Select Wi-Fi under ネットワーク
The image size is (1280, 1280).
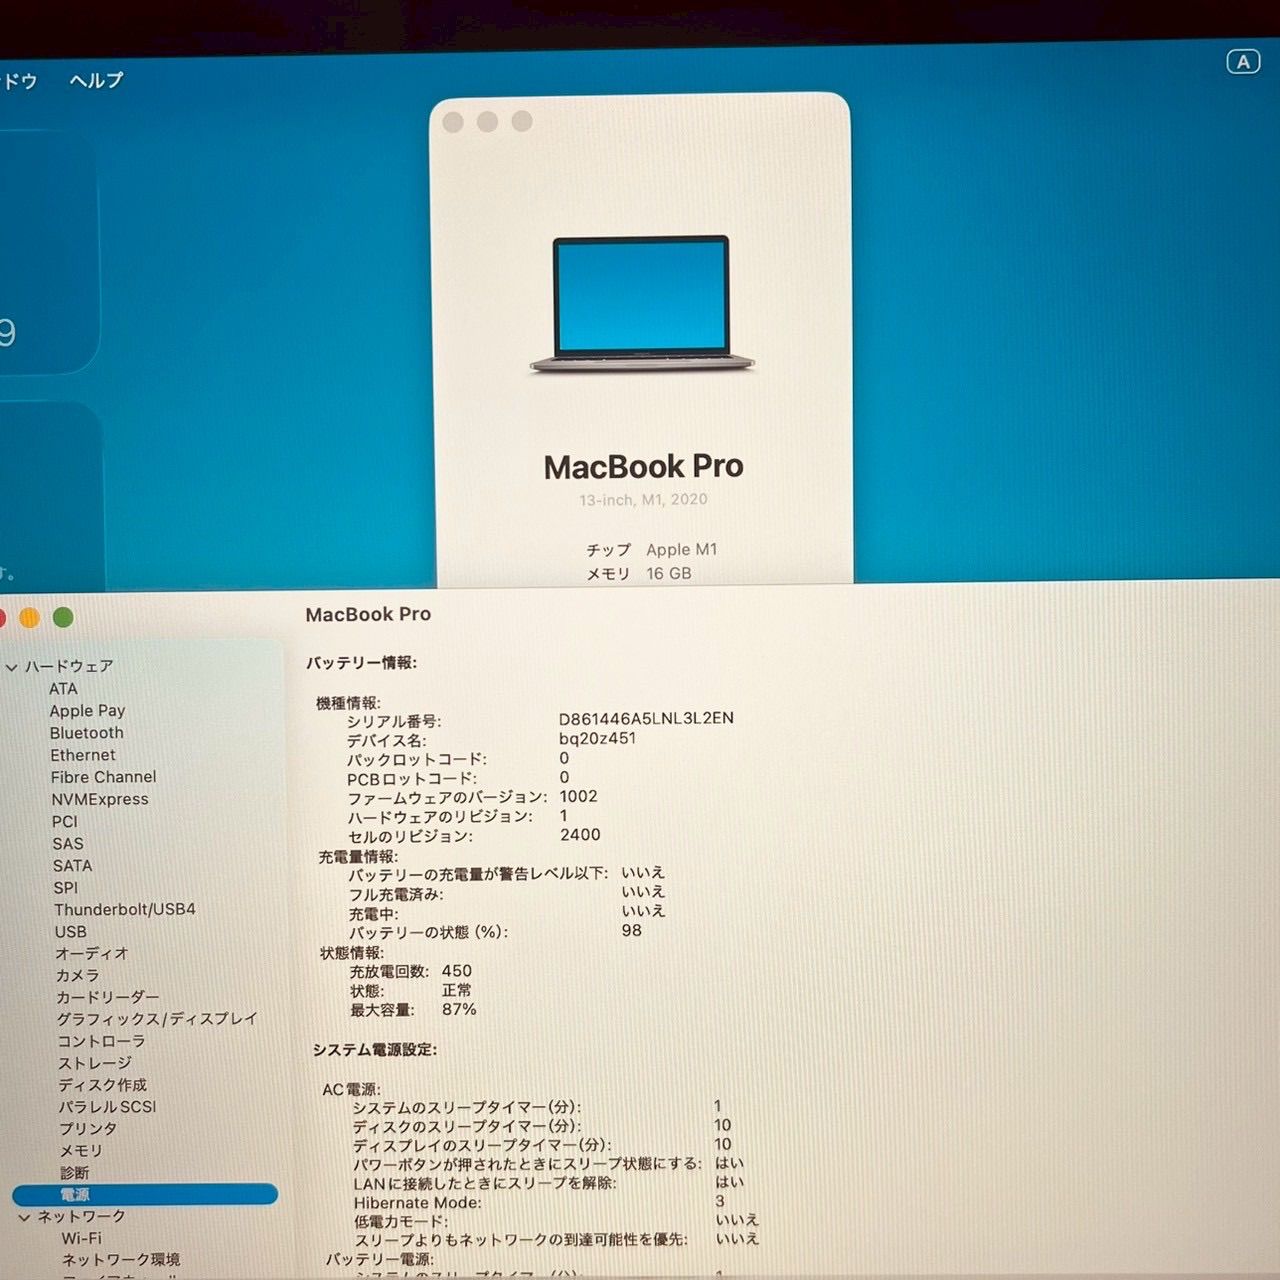(x=81, y=1238)
